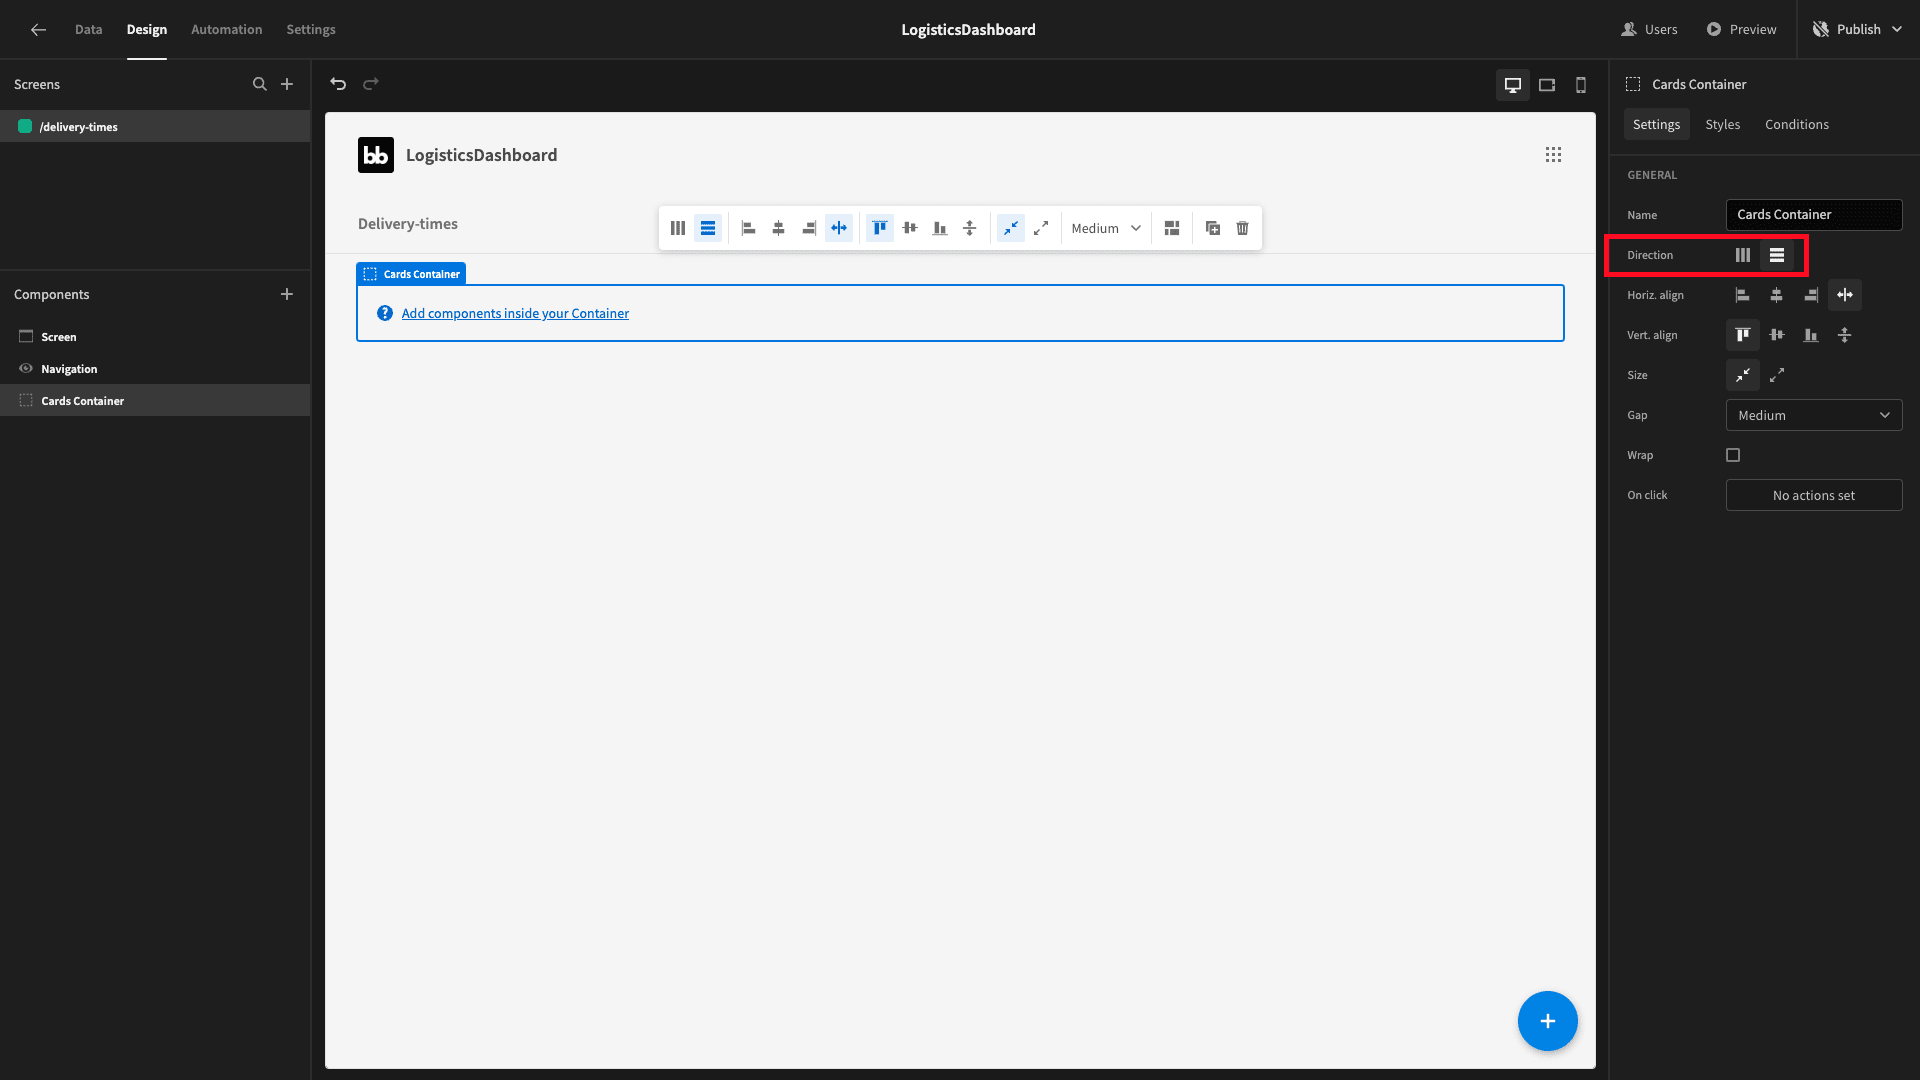
Task: Add a component with Components plus icon
Action: (x=287, y=294)
